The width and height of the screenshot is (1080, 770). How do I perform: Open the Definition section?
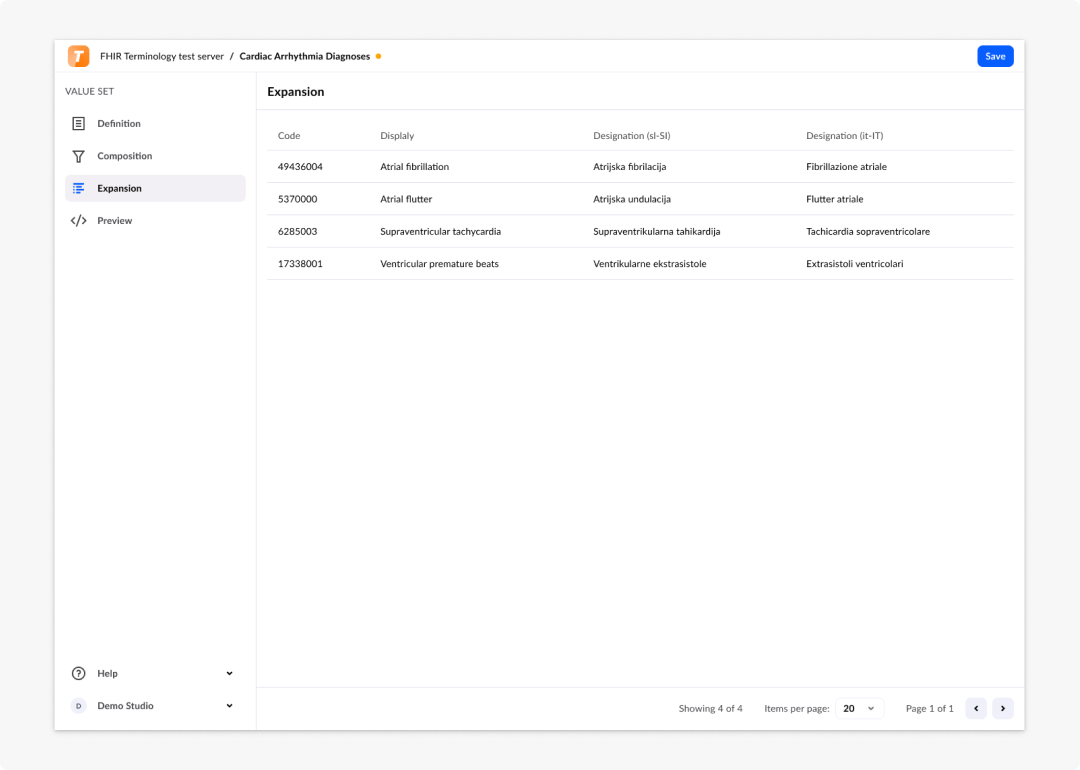[155, 123]
